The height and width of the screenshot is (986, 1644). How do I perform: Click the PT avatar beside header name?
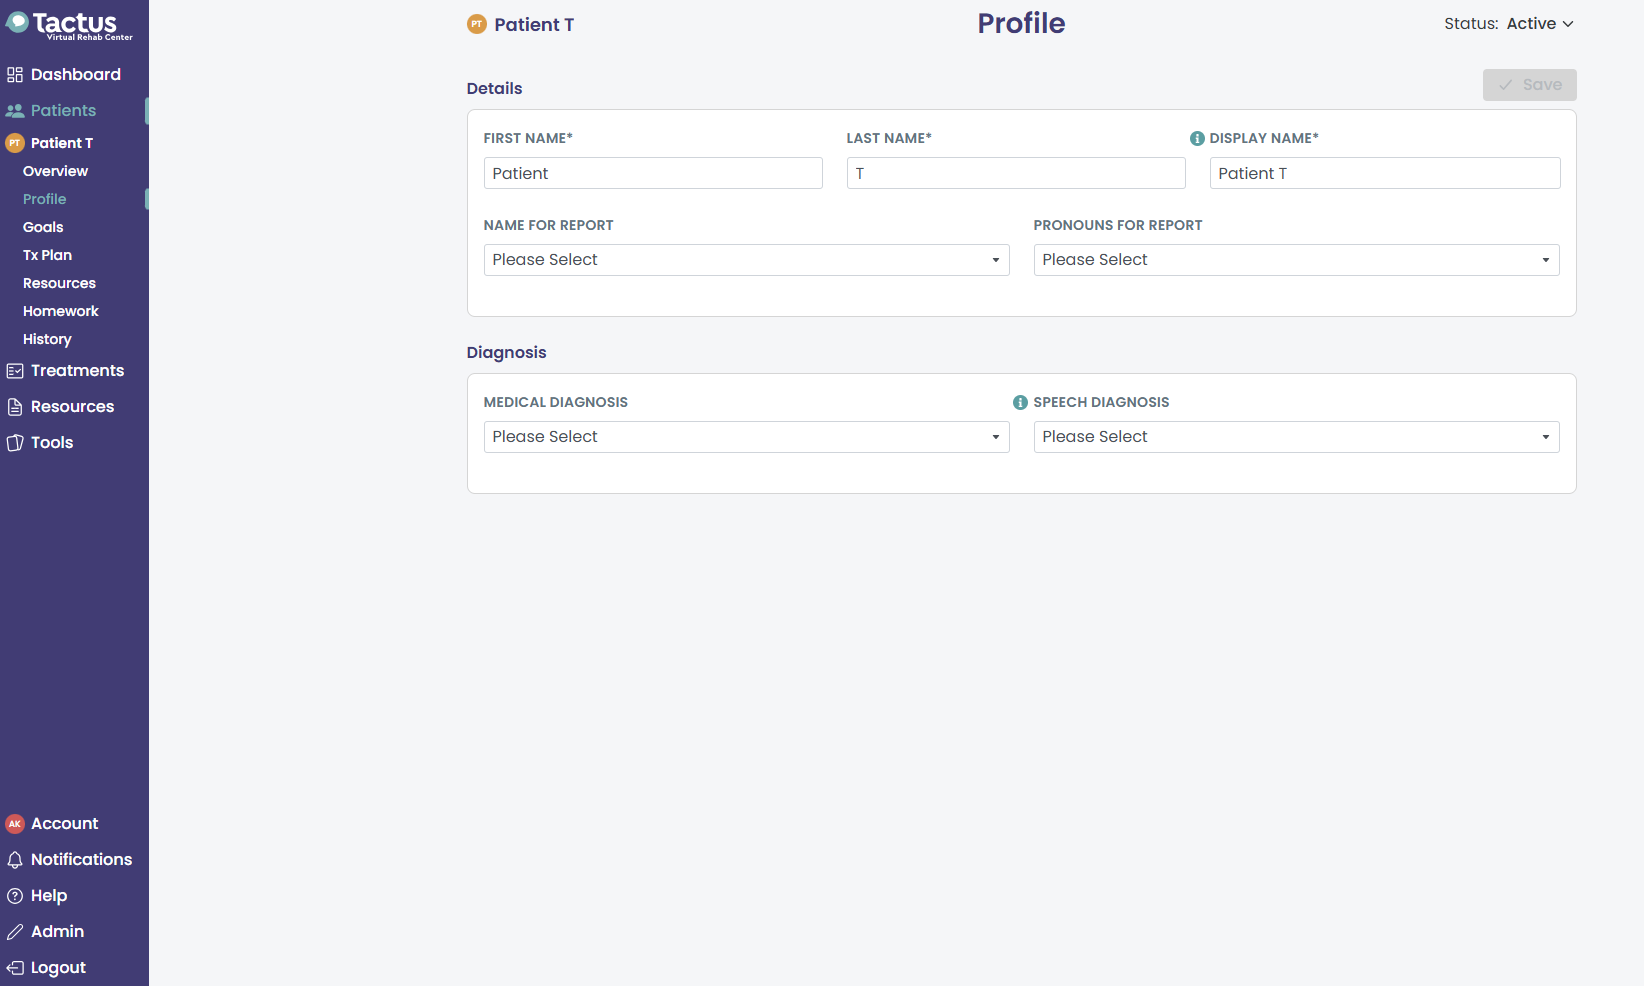coord(477,24)
